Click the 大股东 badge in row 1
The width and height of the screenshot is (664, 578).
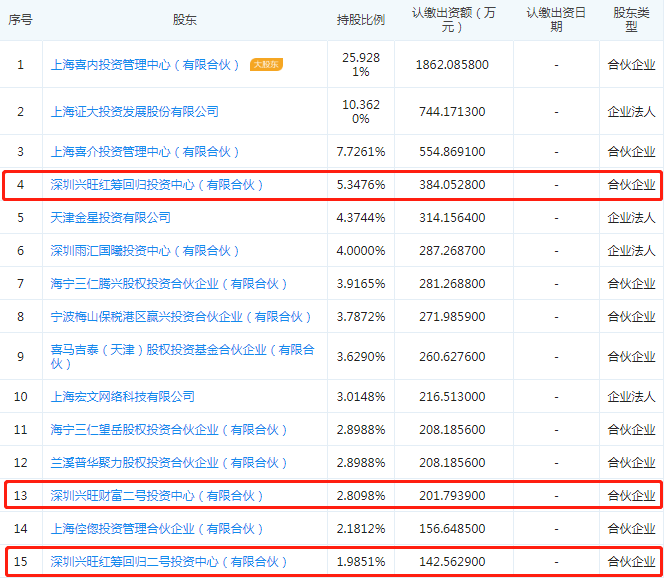tap(267, 65)
